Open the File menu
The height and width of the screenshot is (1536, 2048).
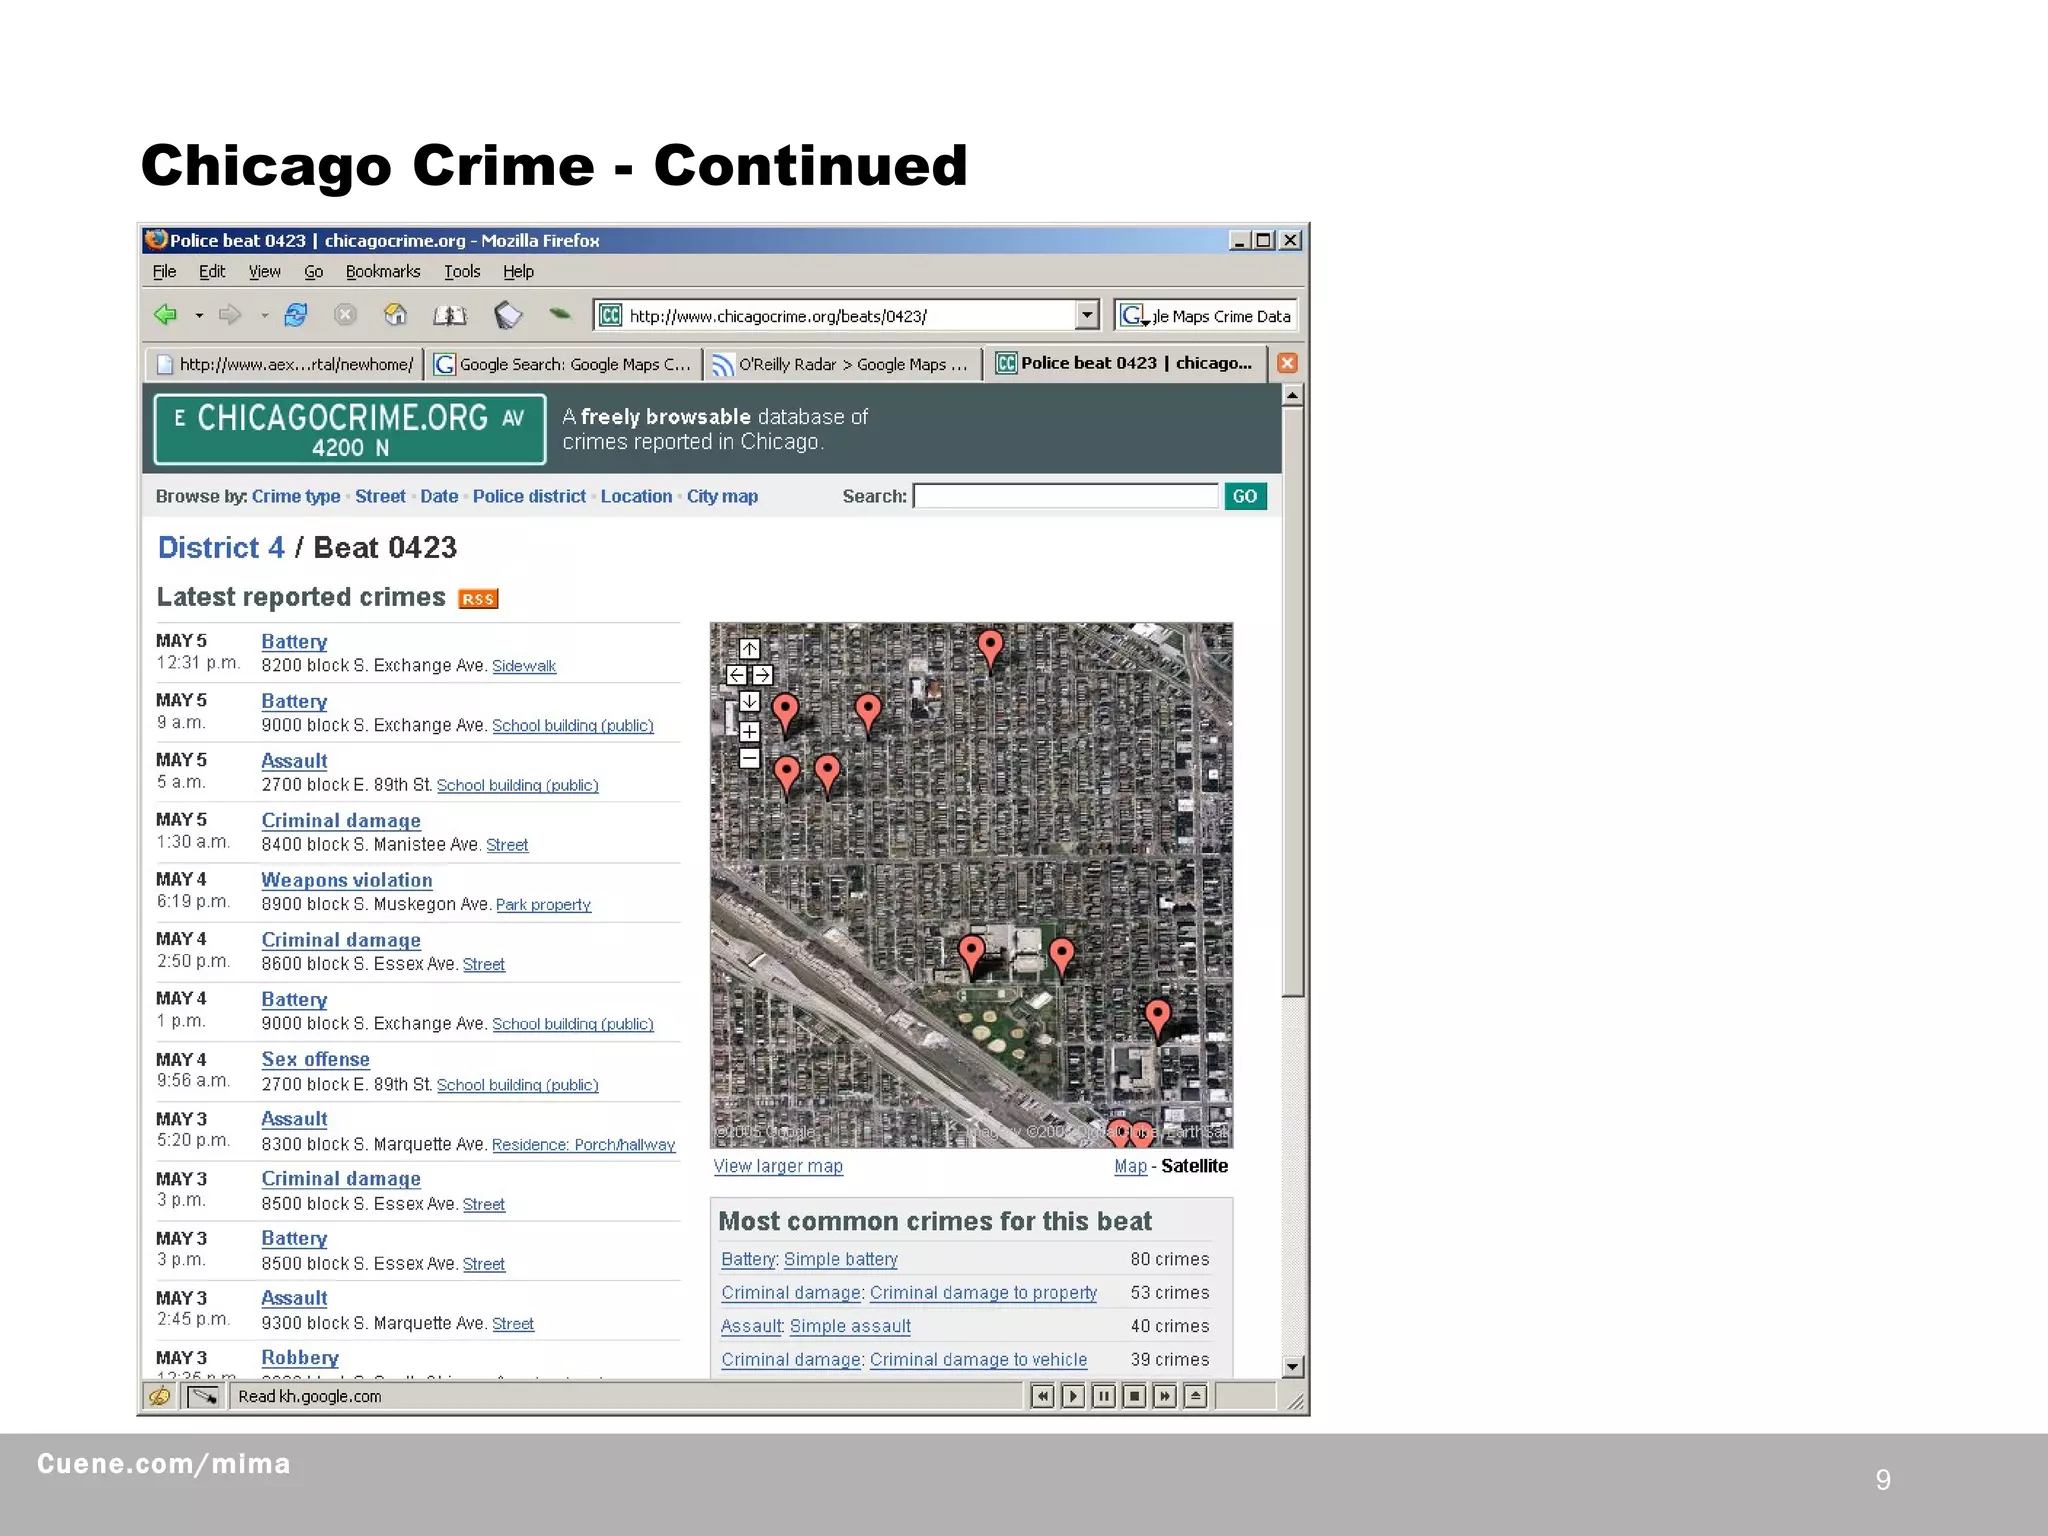(x=164, y=271)
